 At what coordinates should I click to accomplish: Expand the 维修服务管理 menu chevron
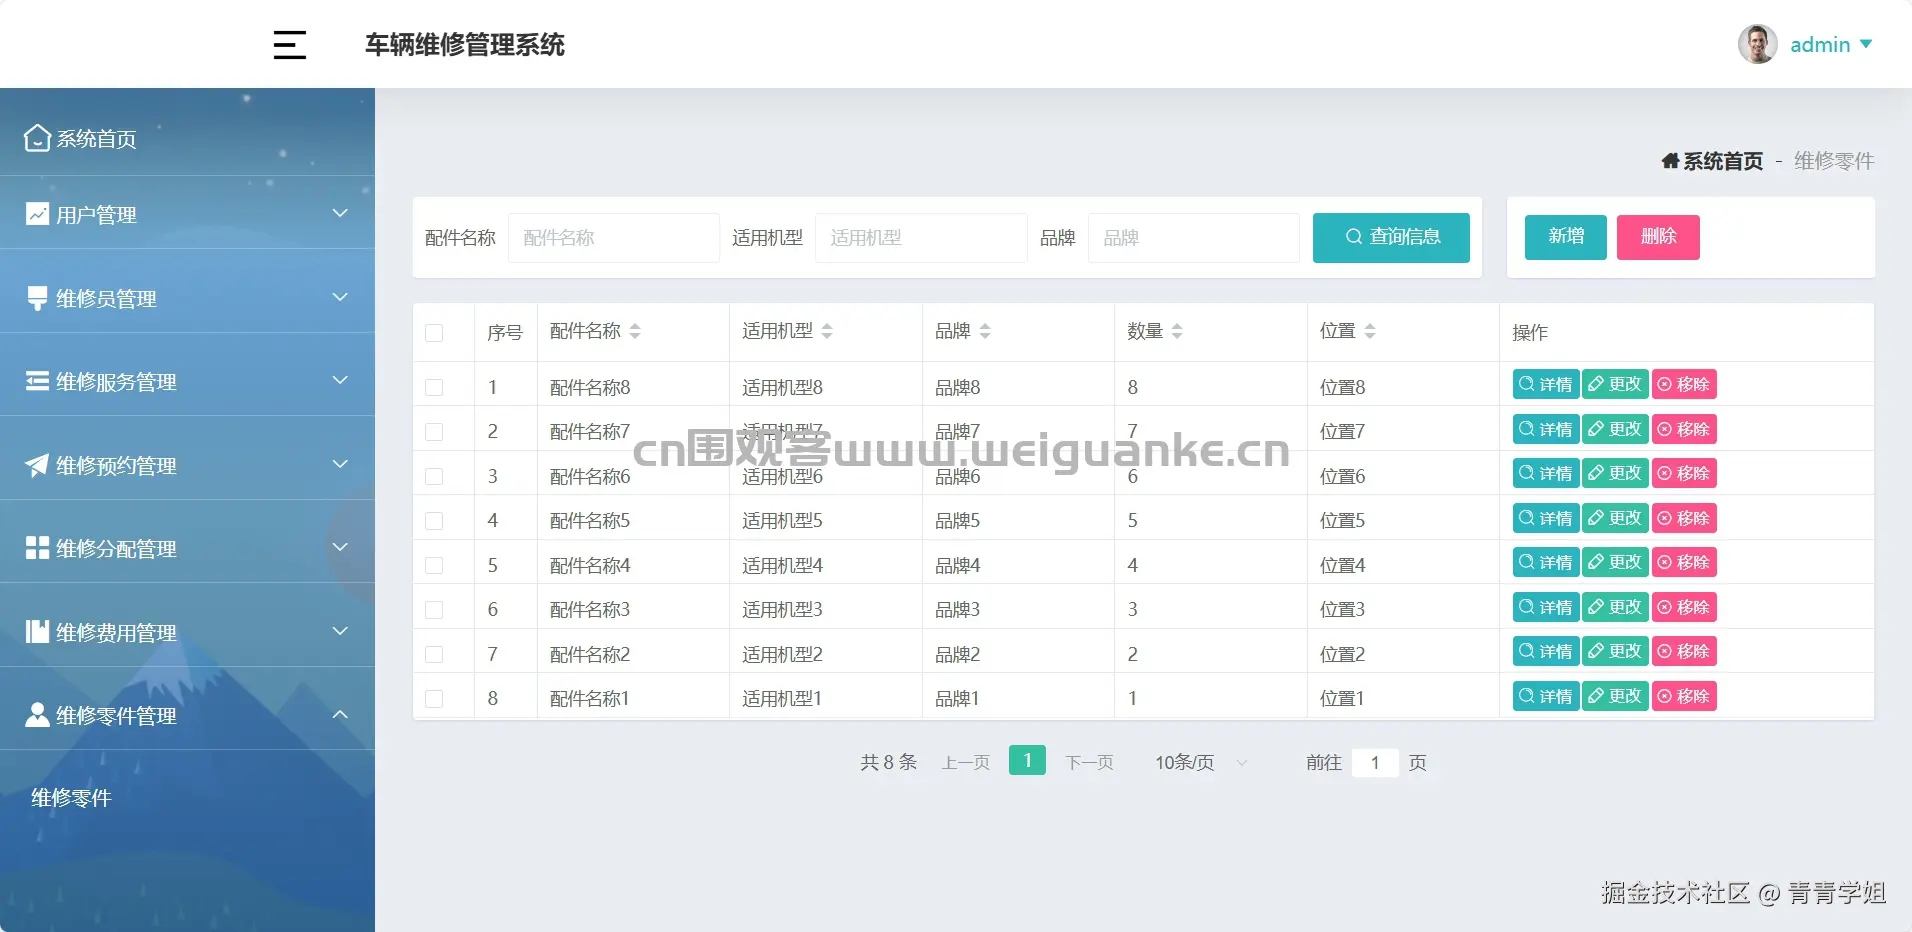340,380
